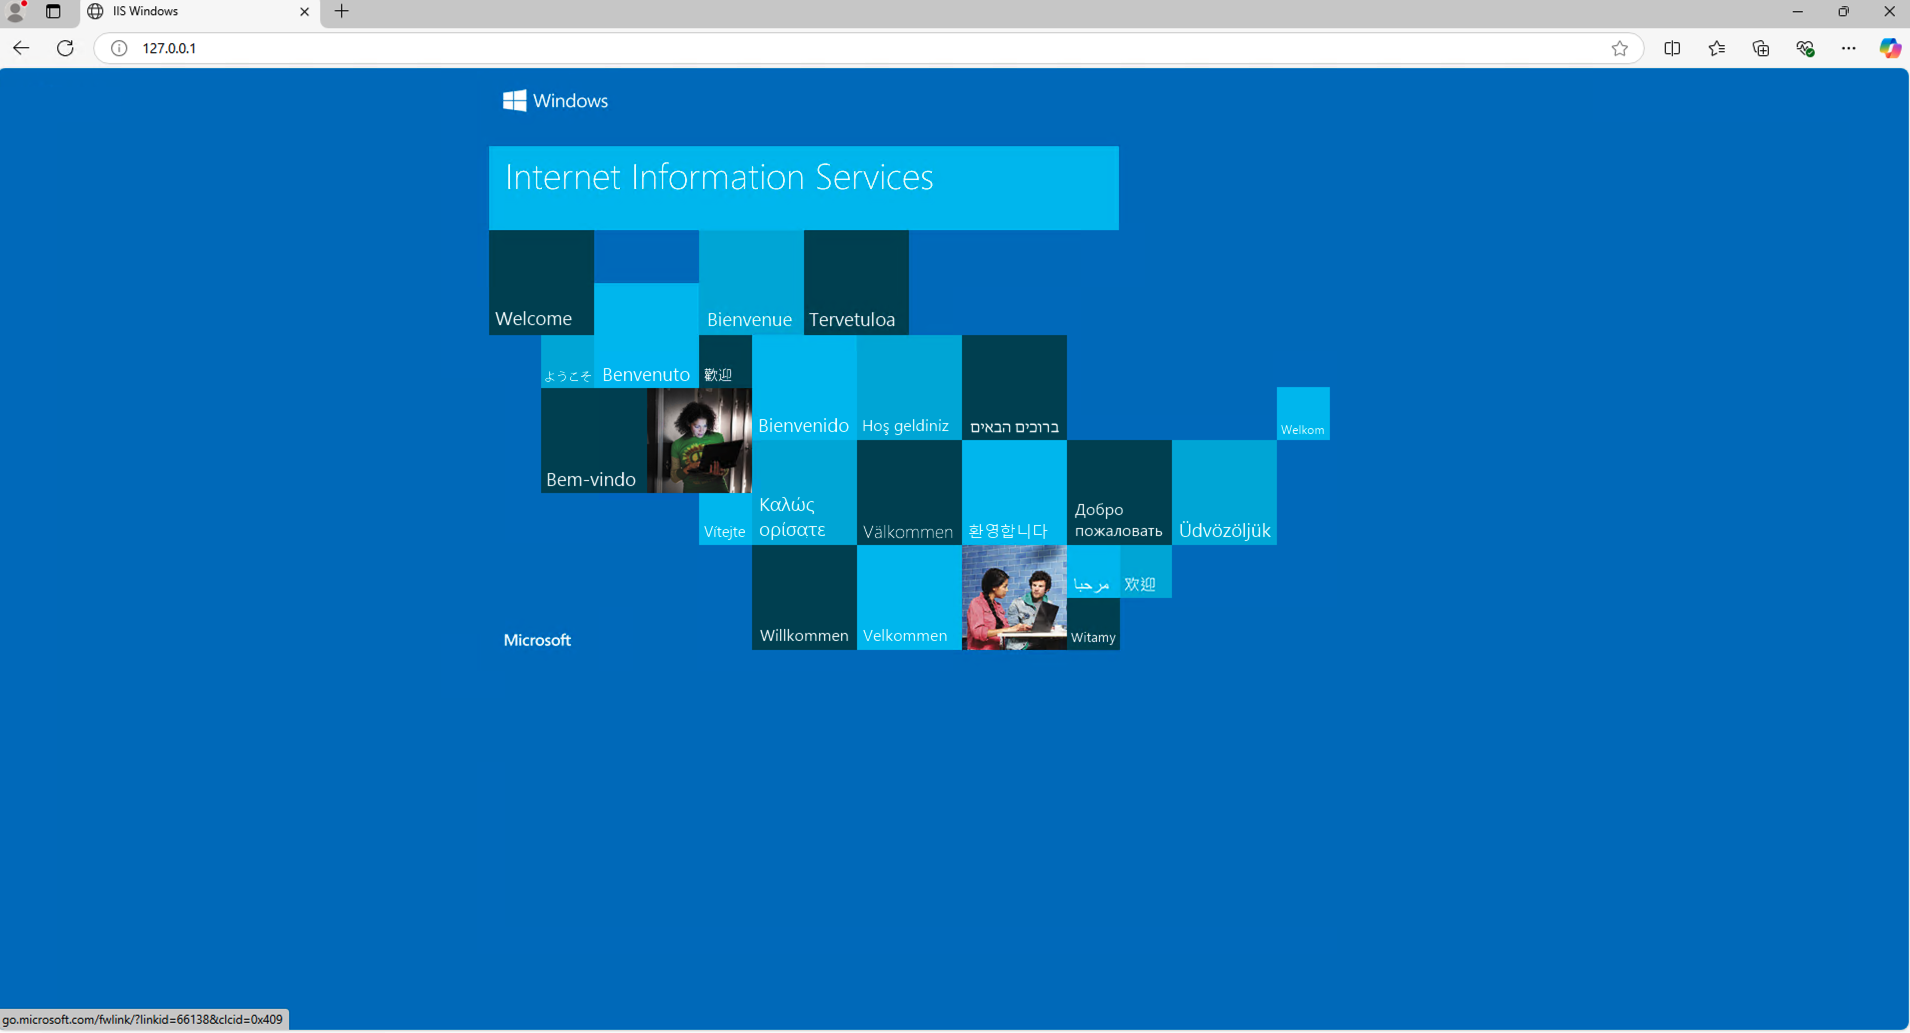Click the Welcome tile
The height and width of the screenshot is (1033, 1910).
point(541,282)
